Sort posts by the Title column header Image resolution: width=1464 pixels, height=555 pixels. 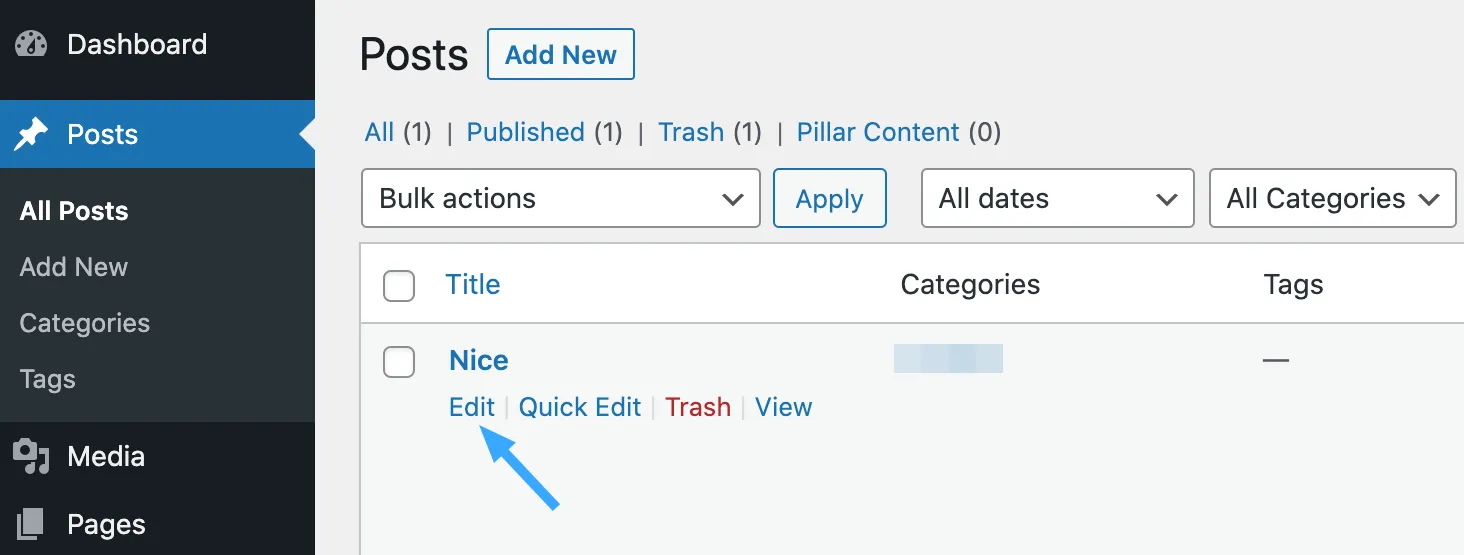coord(473,285)
